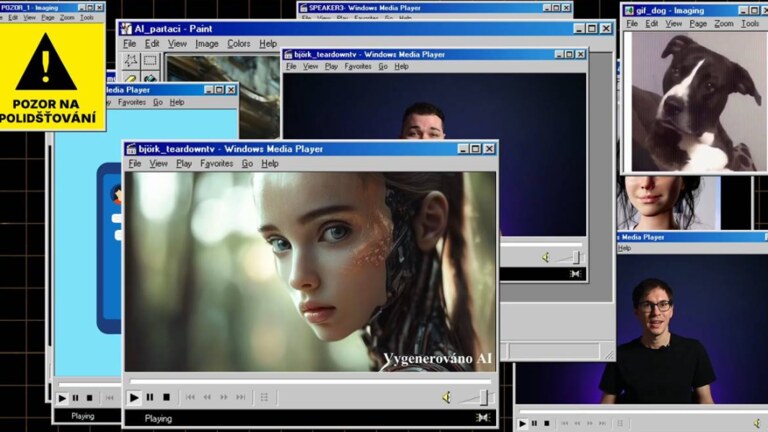
Task: Click Play in bottom-right media player
Action: click(x=522, y=423)
